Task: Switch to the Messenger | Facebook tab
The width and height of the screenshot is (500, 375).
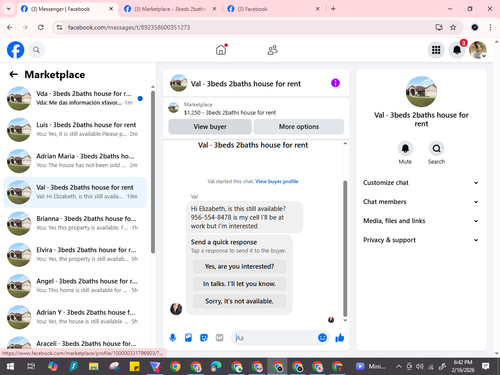Action: pos(67,9)
